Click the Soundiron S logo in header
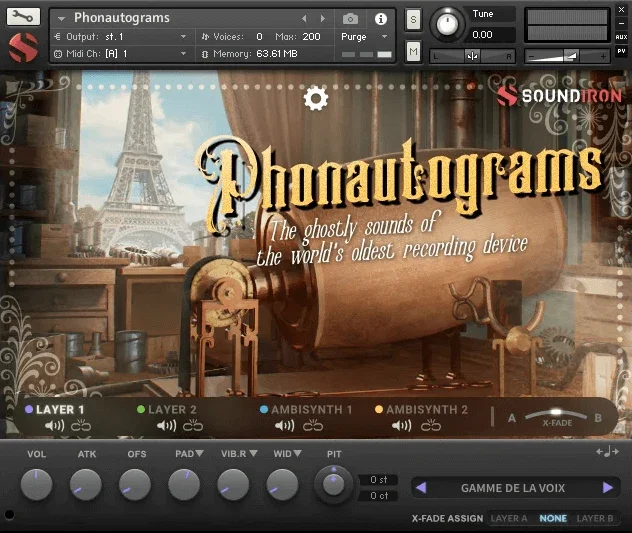The height and width of the screenshot is (533, 632). point(23,48)
